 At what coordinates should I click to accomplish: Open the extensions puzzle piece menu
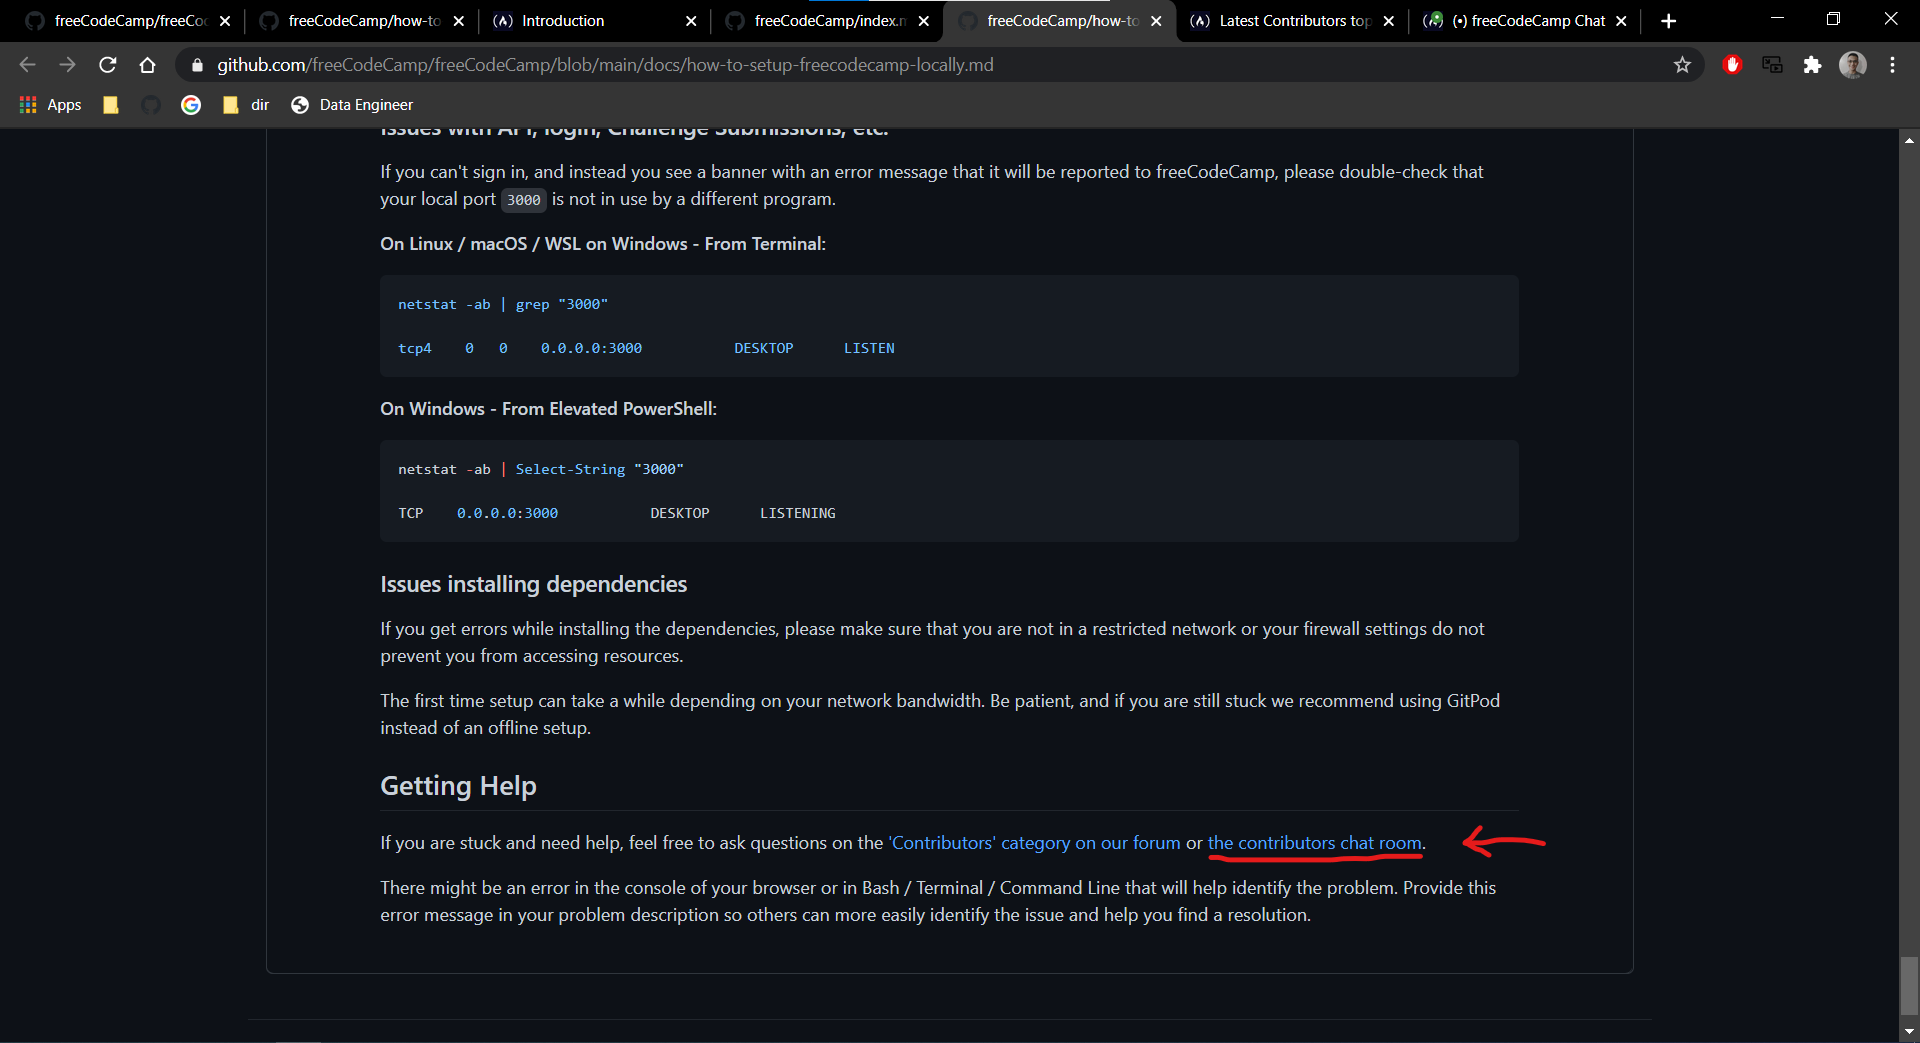1812,65
